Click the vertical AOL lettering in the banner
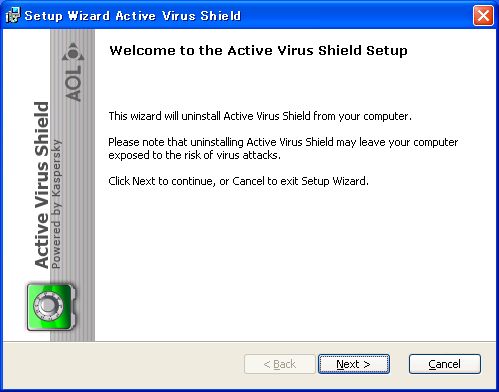The height and width of the screenshot is (392, 499). pos(73,83)
